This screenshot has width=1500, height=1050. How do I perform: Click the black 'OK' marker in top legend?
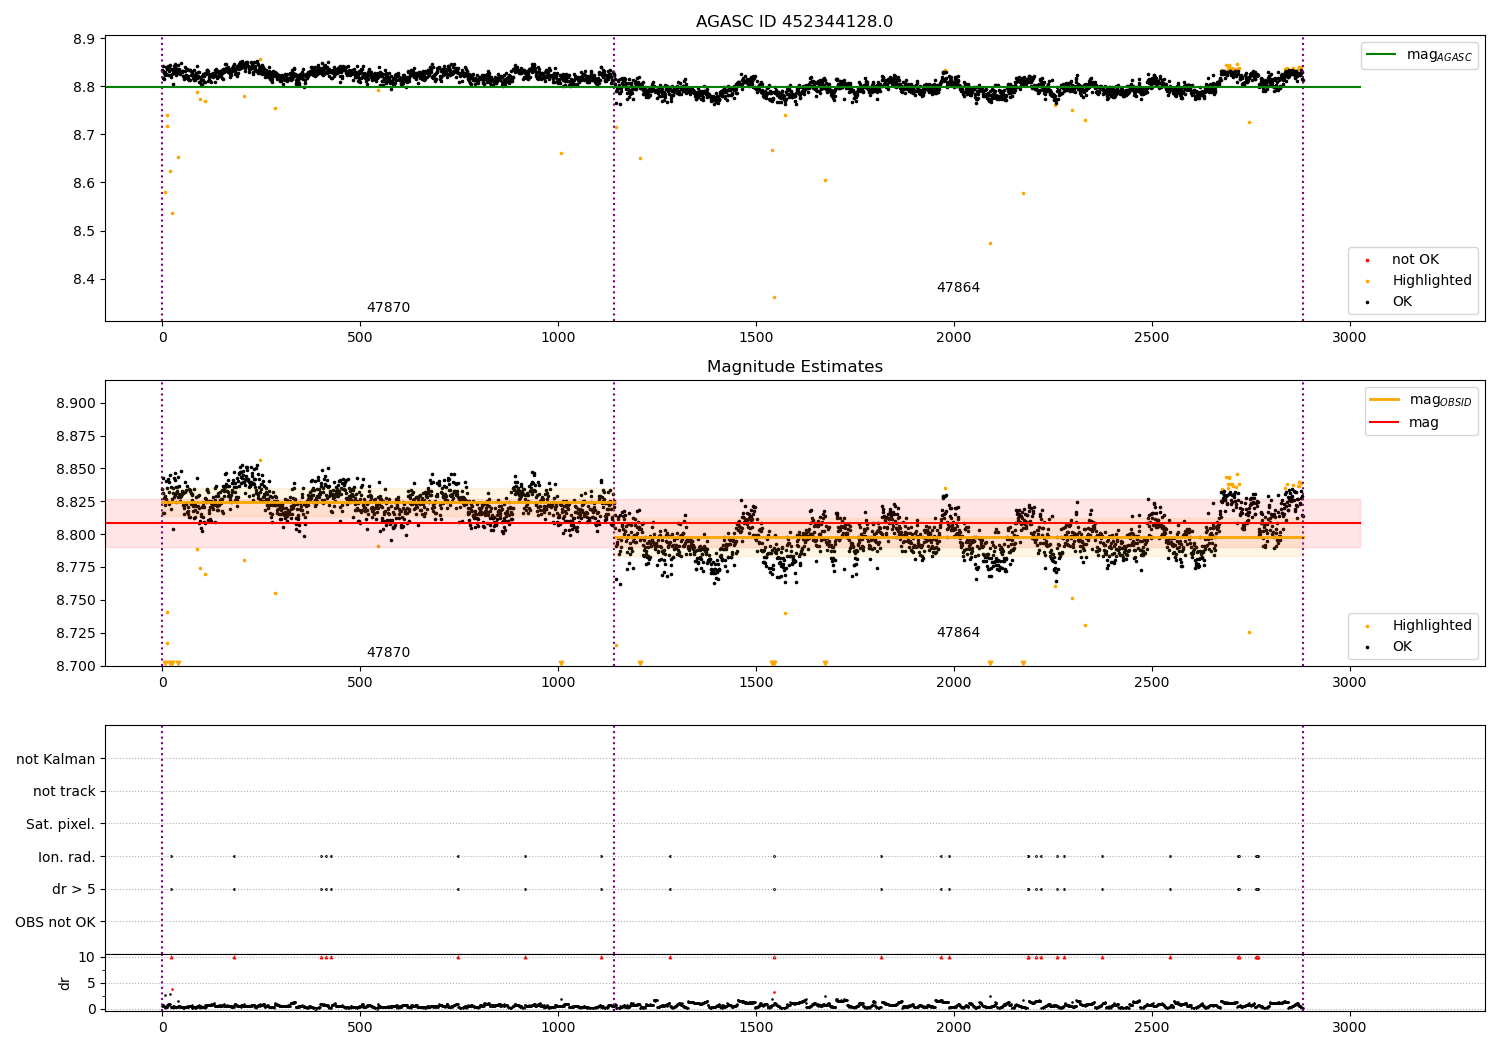[1367, 302]
